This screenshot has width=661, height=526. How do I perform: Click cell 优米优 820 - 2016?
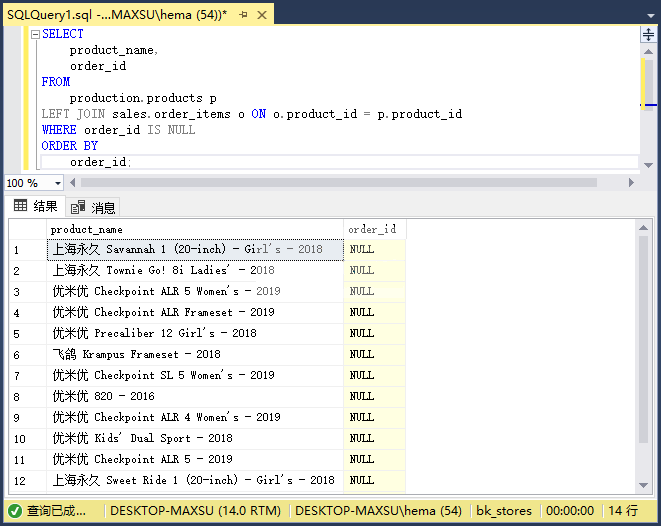[x=195, y=397]
